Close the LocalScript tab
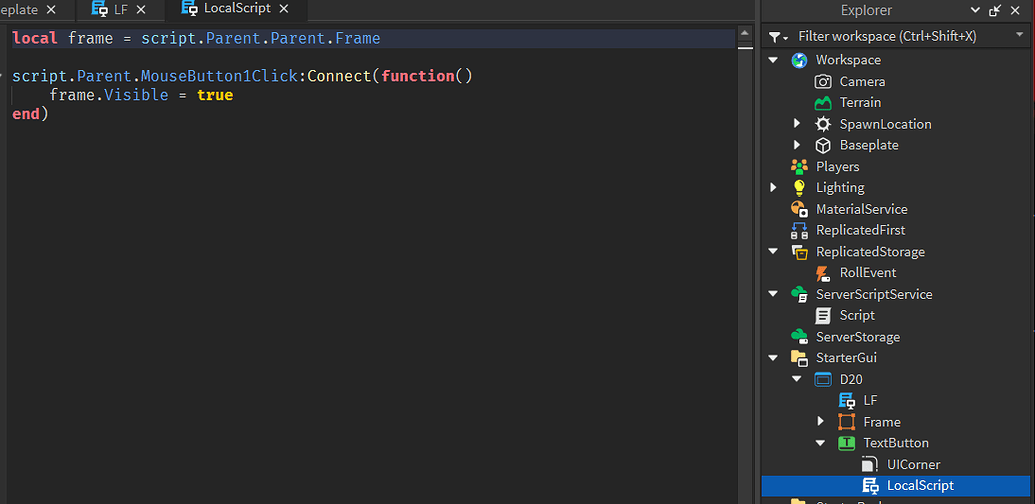This screenshot has width=1035, height=504. click(x=284, y=9)
